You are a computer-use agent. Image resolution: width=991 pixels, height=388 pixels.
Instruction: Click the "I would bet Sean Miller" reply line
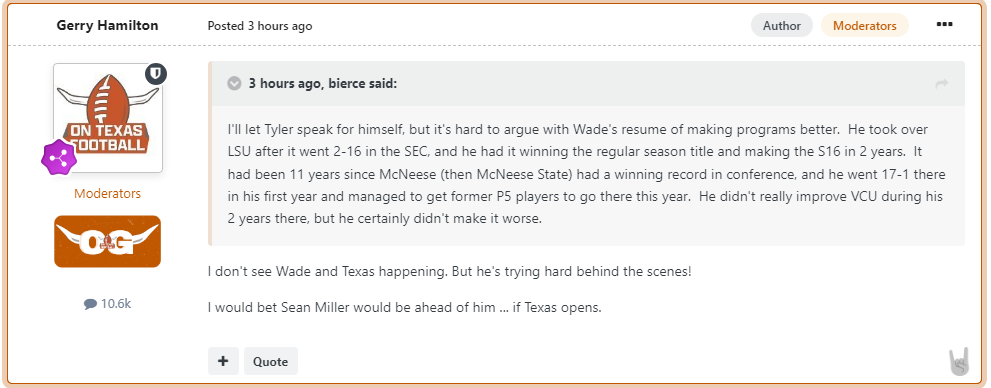tap(404, 308)
